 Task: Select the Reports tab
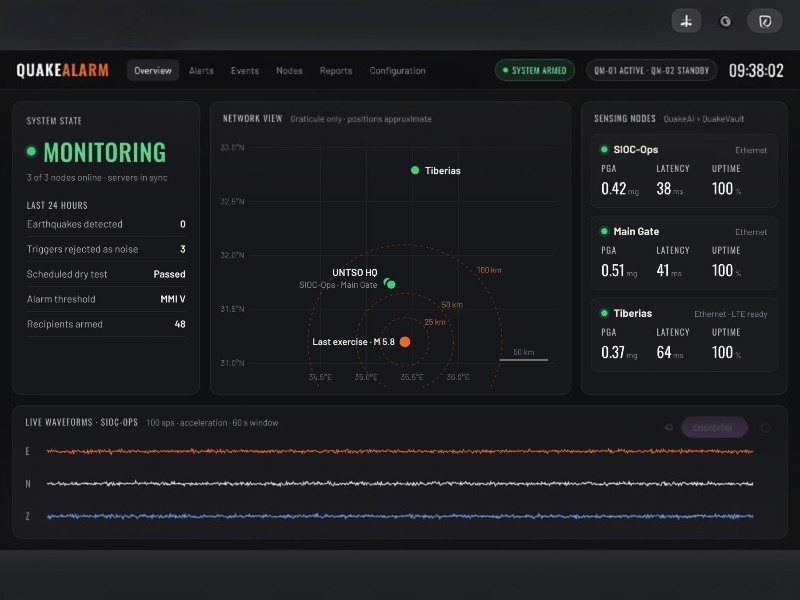point(336,70)
